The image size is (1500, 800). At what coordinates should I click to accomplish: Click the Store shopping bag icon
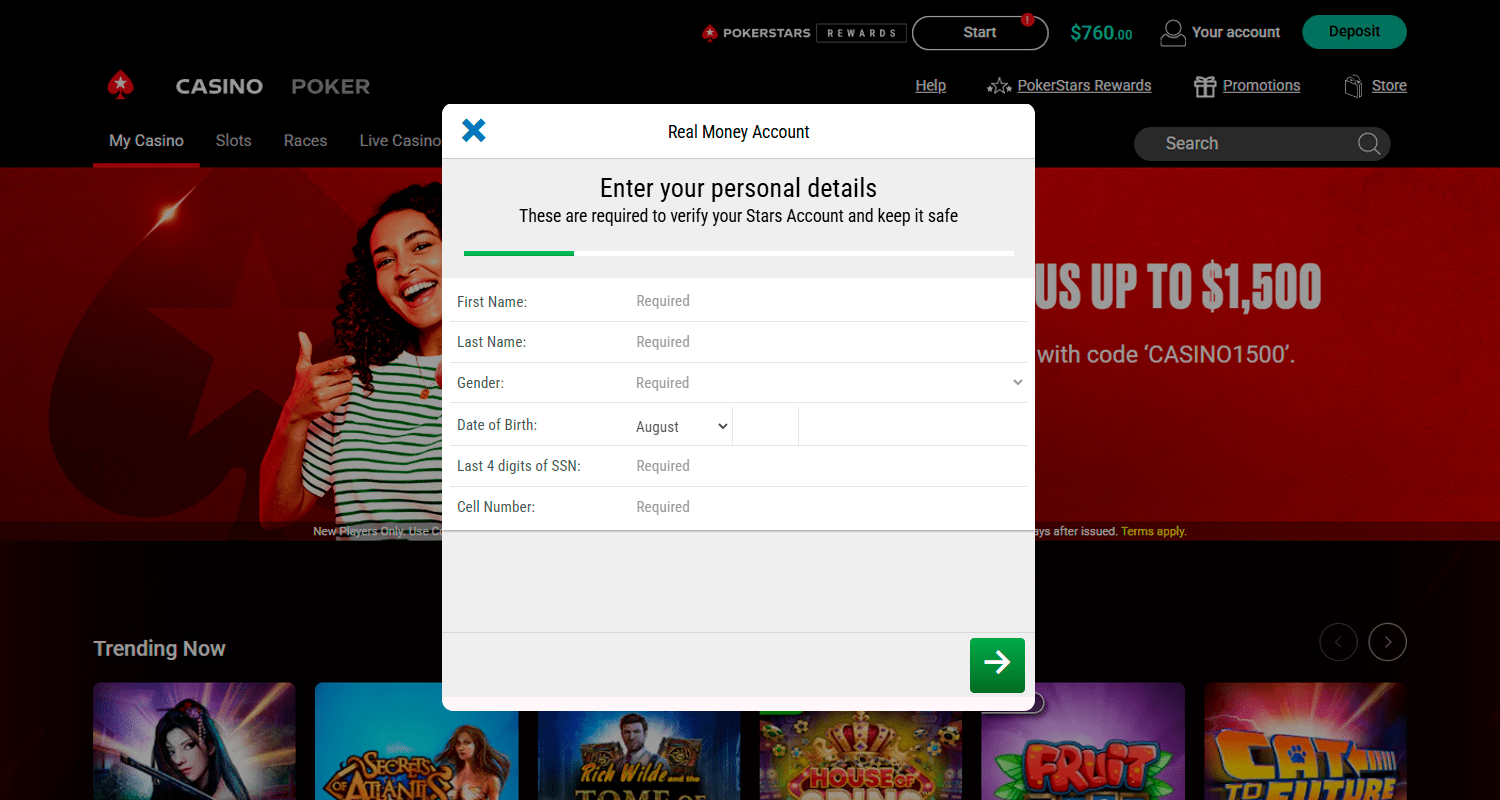tap(1354, 86)
